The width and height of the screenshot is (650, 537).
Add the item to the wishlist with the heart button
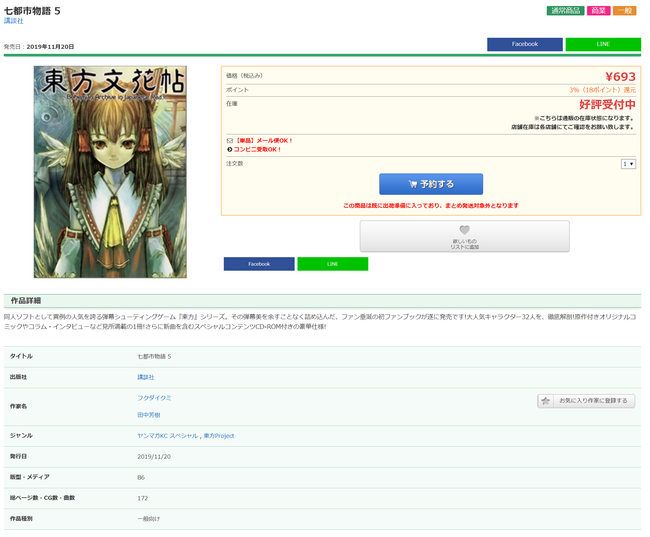coord(464,236)
